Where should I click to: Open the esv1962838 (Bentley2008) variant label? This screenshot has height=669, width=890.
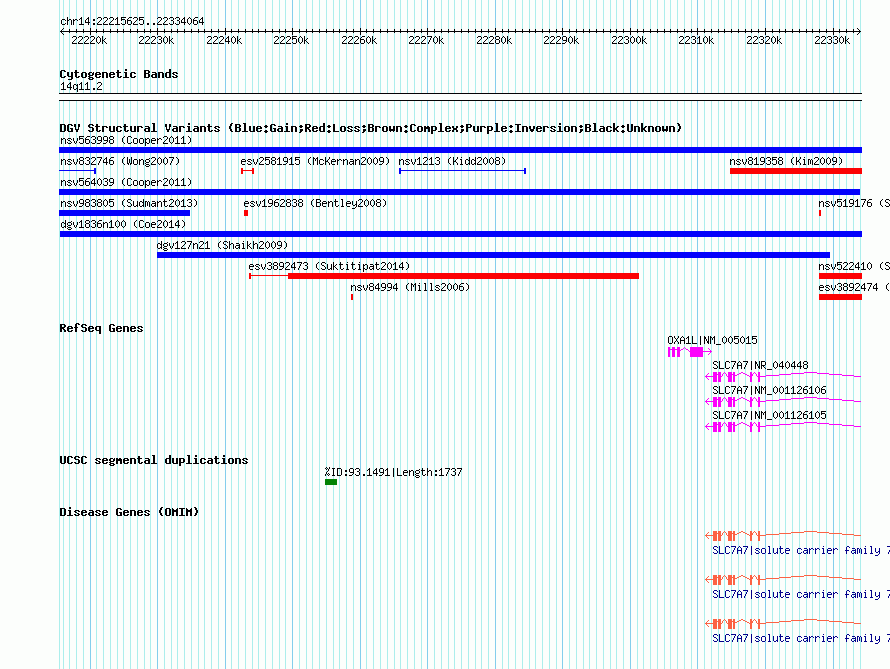pyautogui.click(x=315, y=203)
